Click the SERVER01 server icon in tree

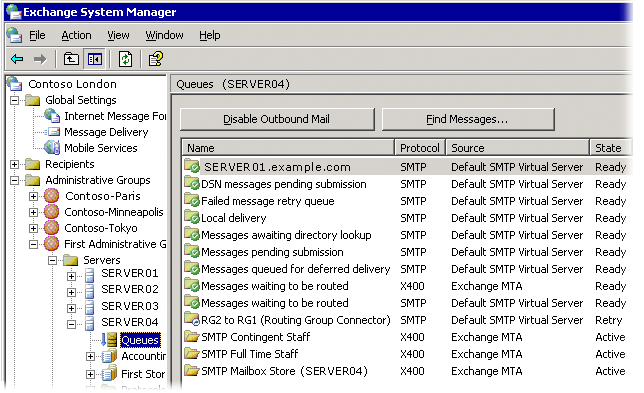coord(90,275)
